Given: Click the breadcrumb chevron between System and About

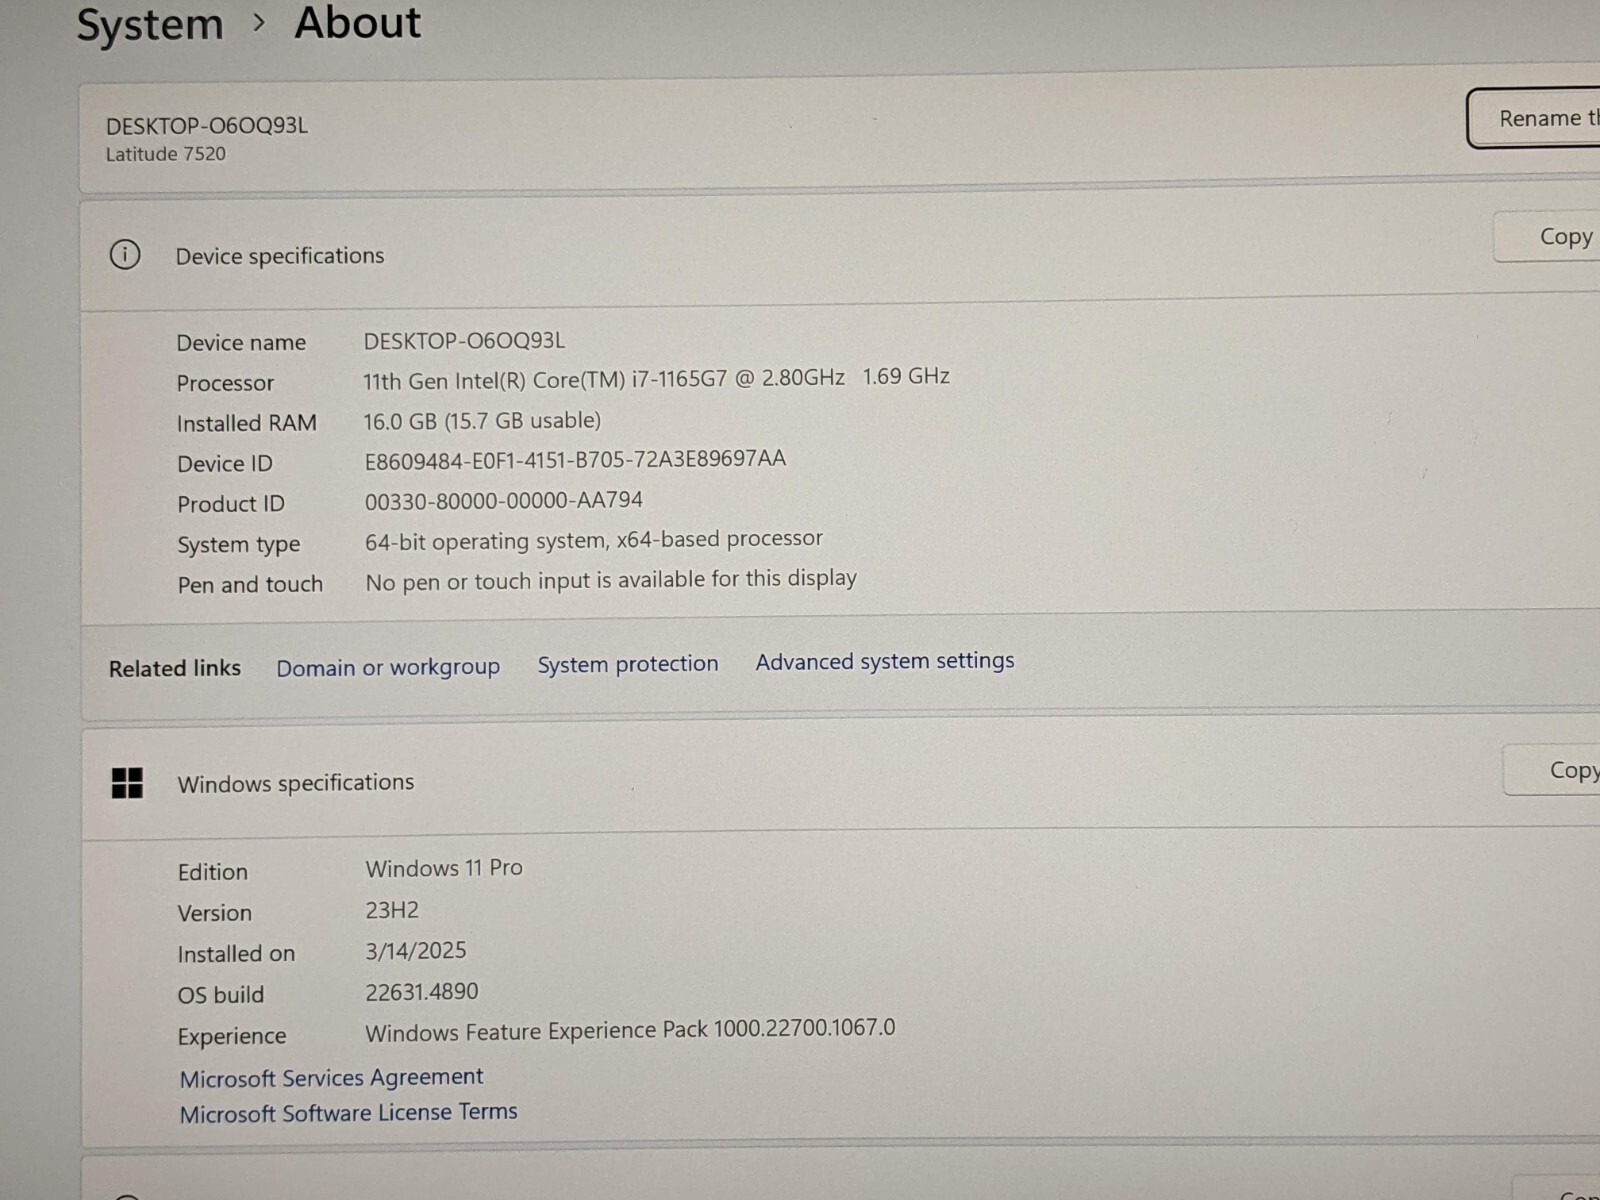Looking at the screenshot, I should tap(259, 23).
